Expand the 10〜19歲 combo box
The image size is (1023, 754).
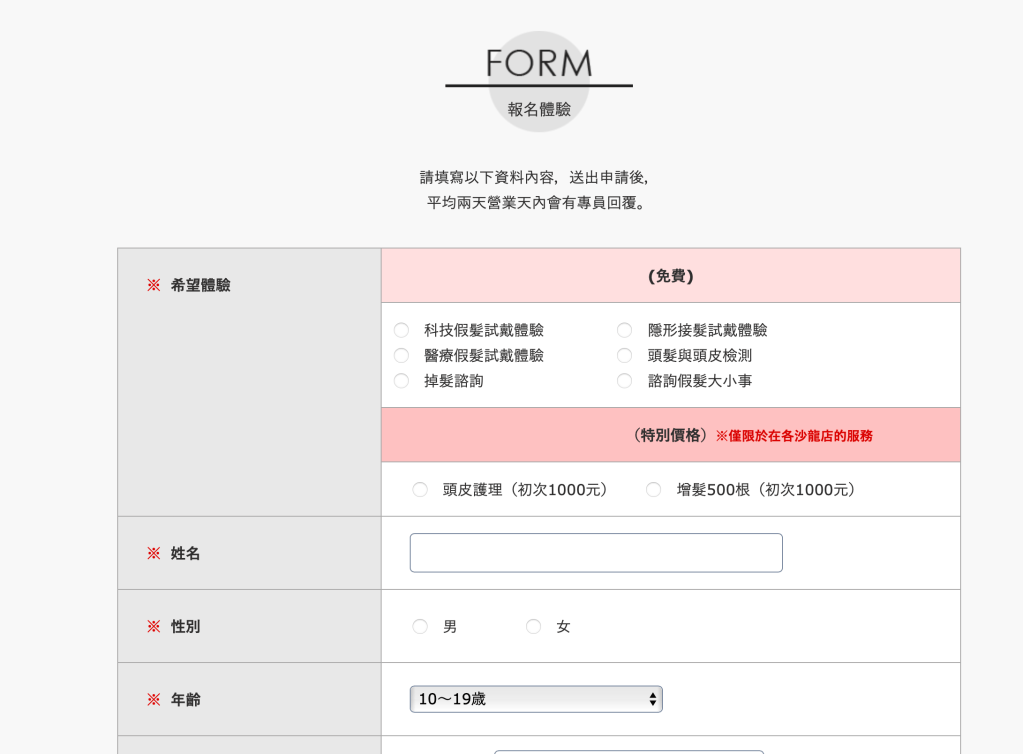coord(536,699)
